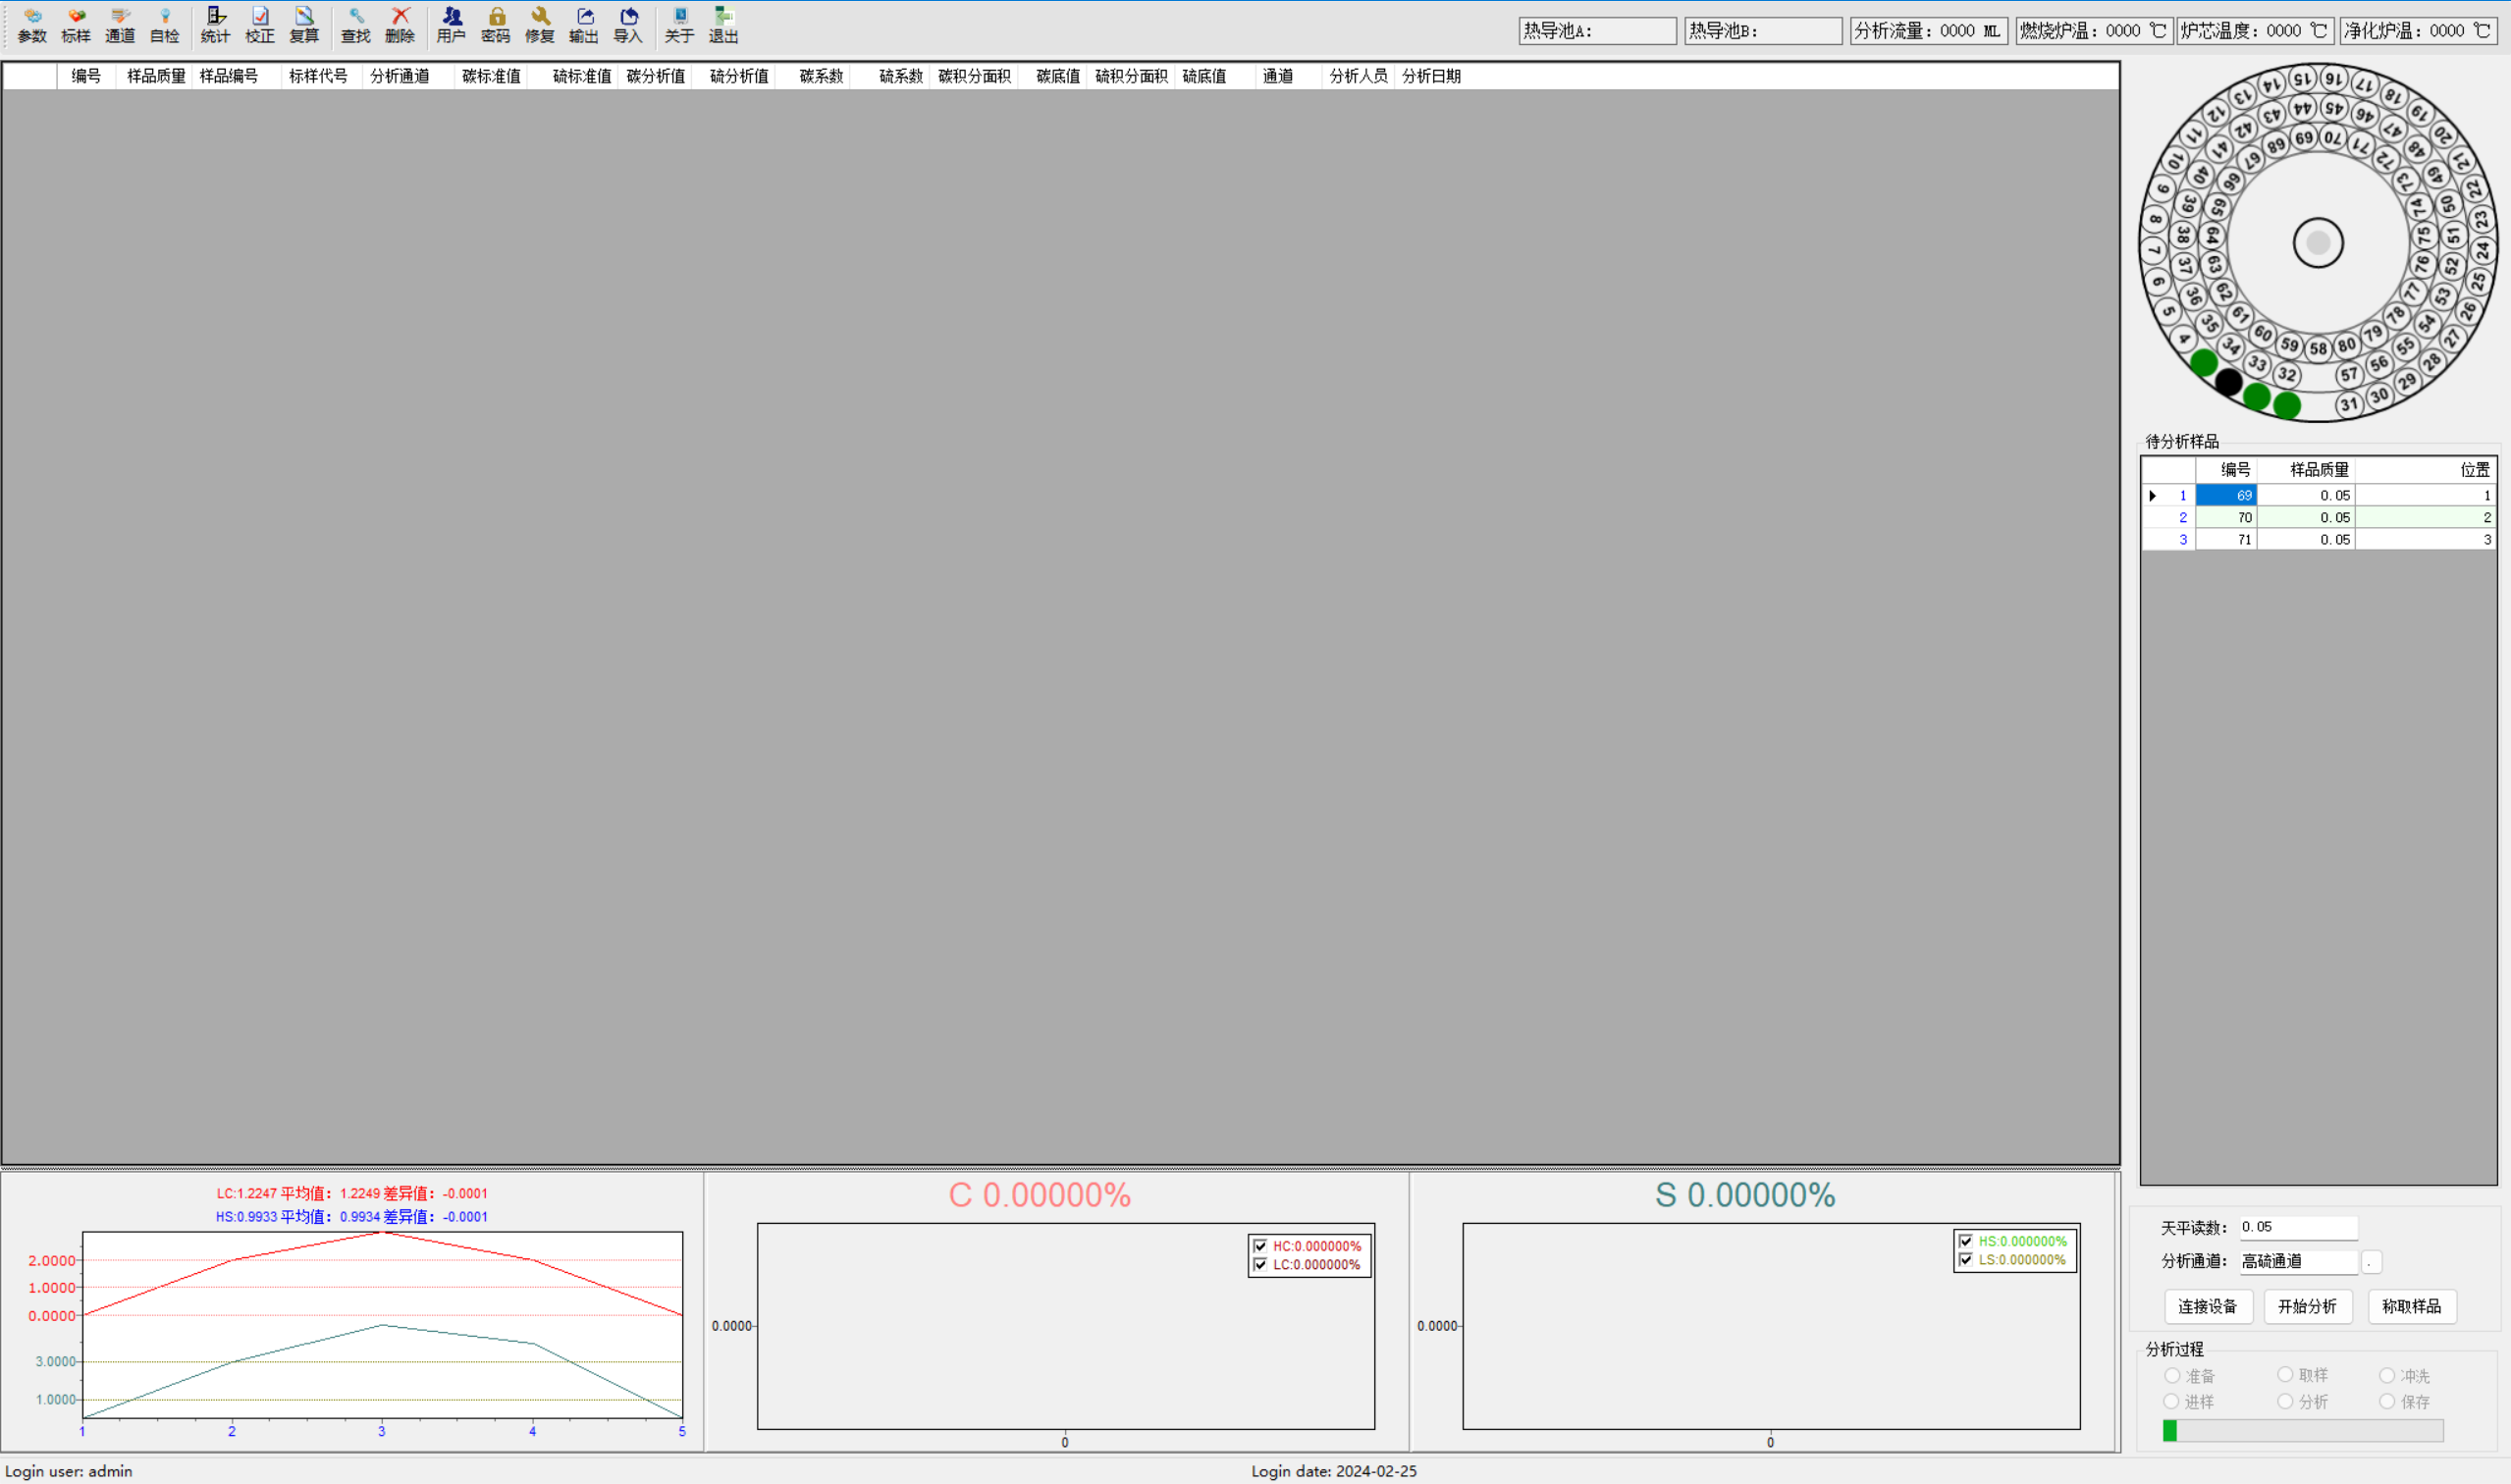The width and height of the screenshot is (2511, 1484).
Task: Click the 热导池A value field
Action: click(1597, 31)
